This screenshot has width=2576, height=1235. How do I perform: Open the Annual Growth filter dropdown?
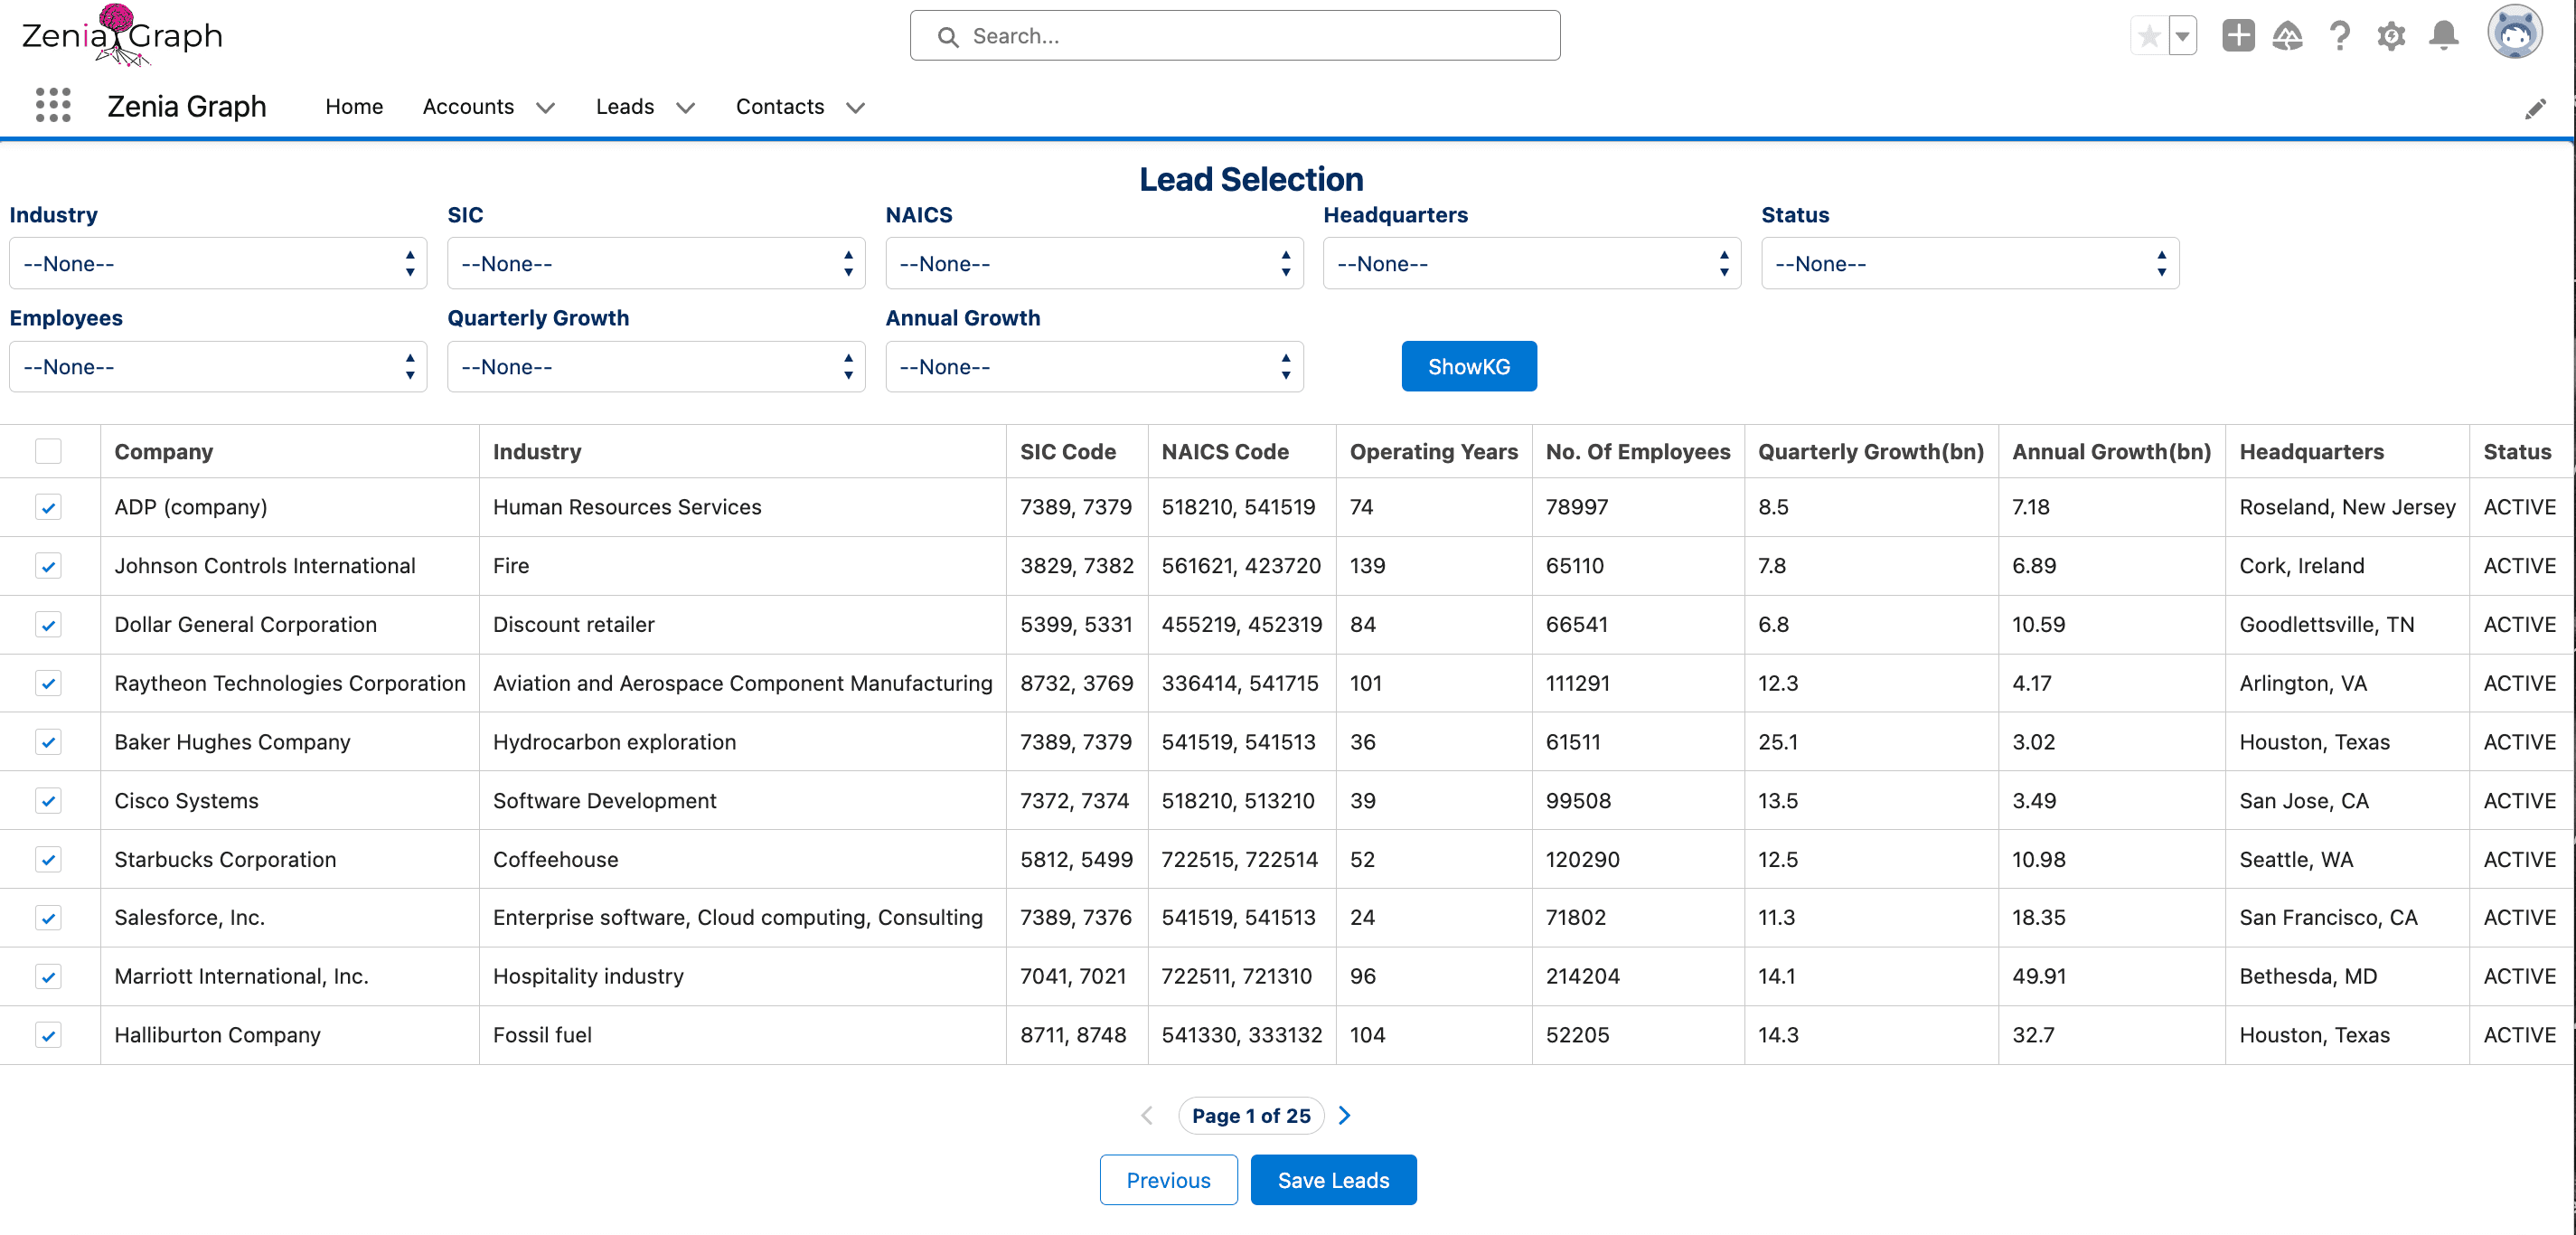click(1094, 367)
